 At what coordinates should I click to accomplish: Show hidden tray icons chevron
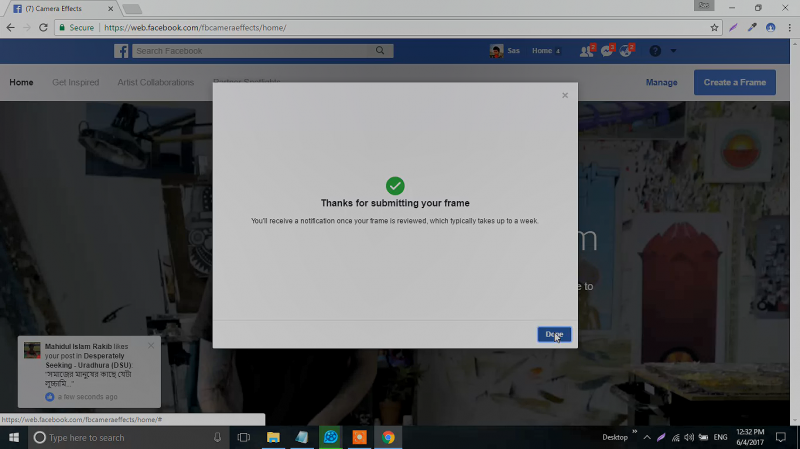(647, 438)
